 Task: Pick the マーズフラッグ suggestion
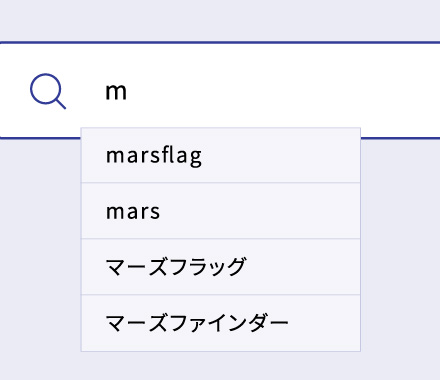coord(221,267)
